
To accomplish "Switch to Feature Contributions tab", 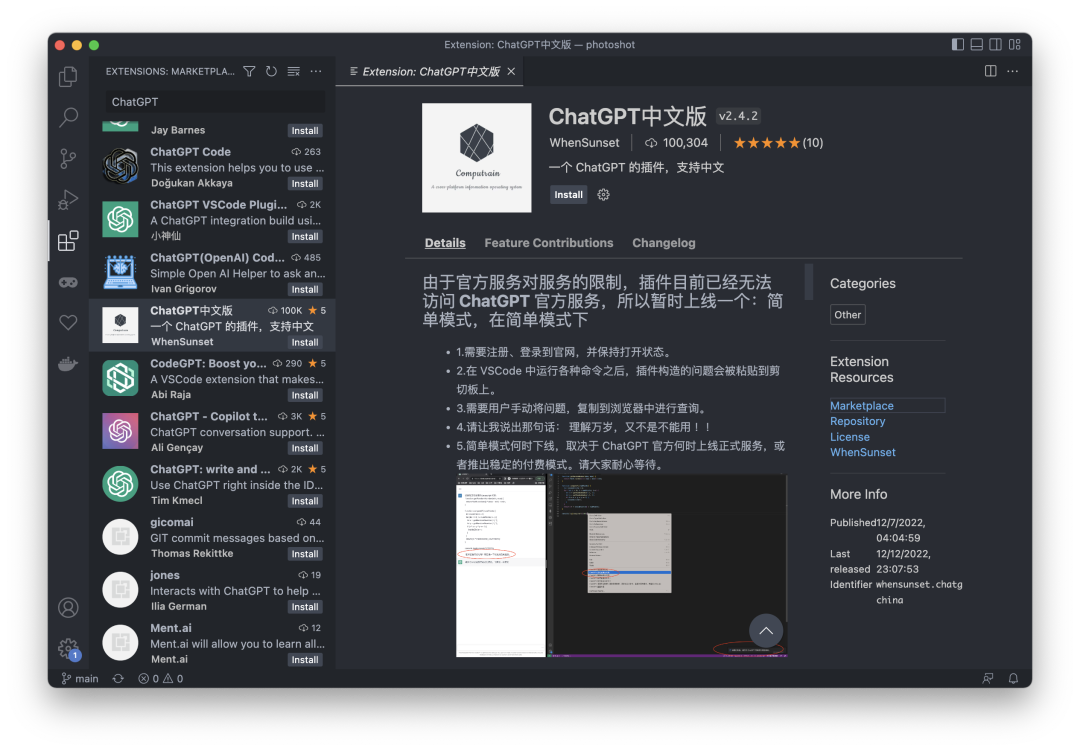I will 548,243.
